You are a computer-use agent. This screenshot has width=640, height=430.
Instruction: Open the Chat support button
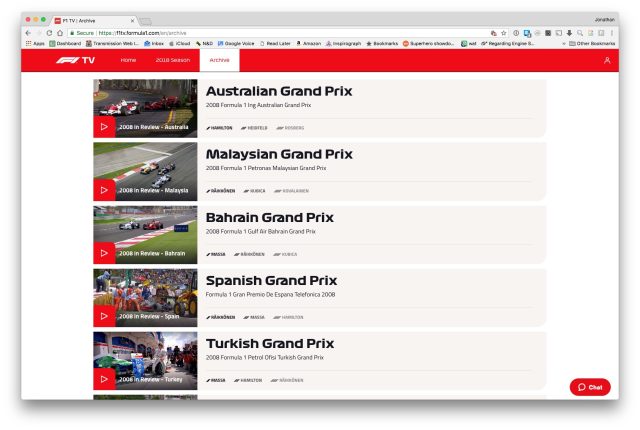[590, 387]
